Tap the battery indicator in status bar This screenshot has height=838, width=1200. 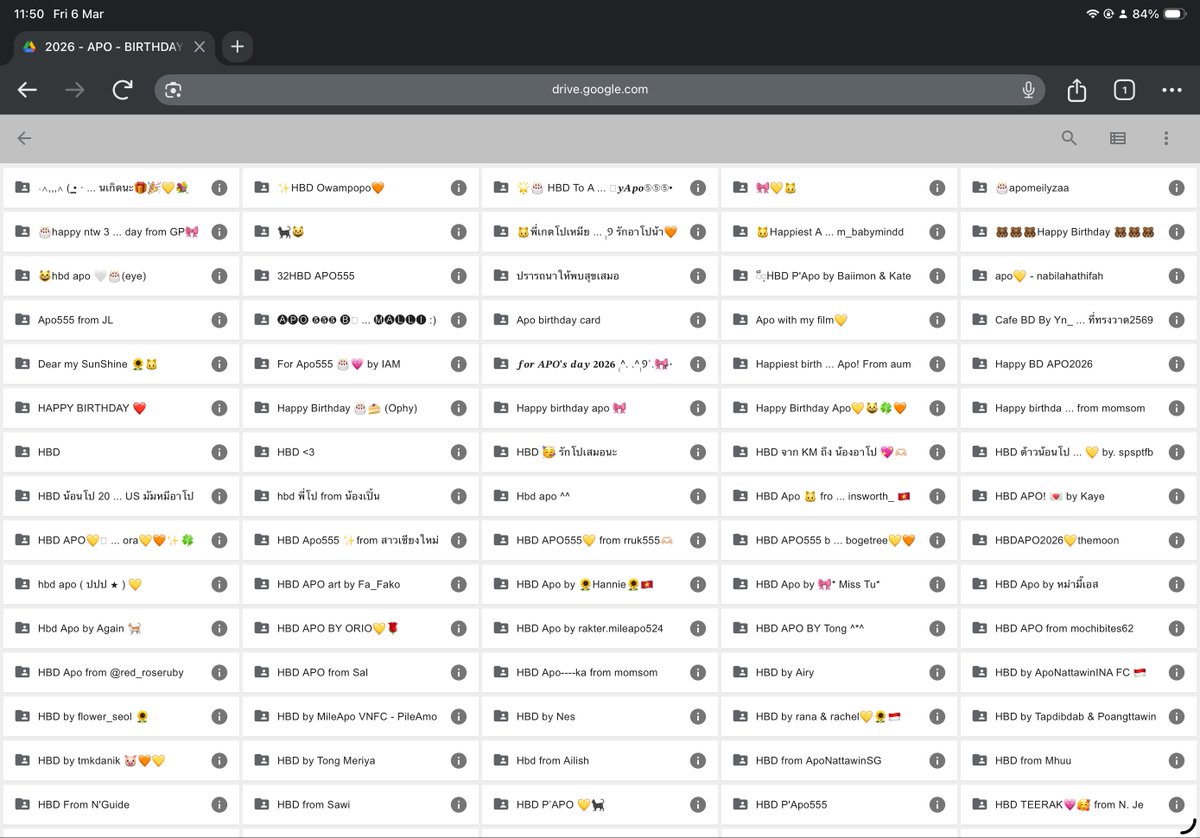(x=1174, y=14)
